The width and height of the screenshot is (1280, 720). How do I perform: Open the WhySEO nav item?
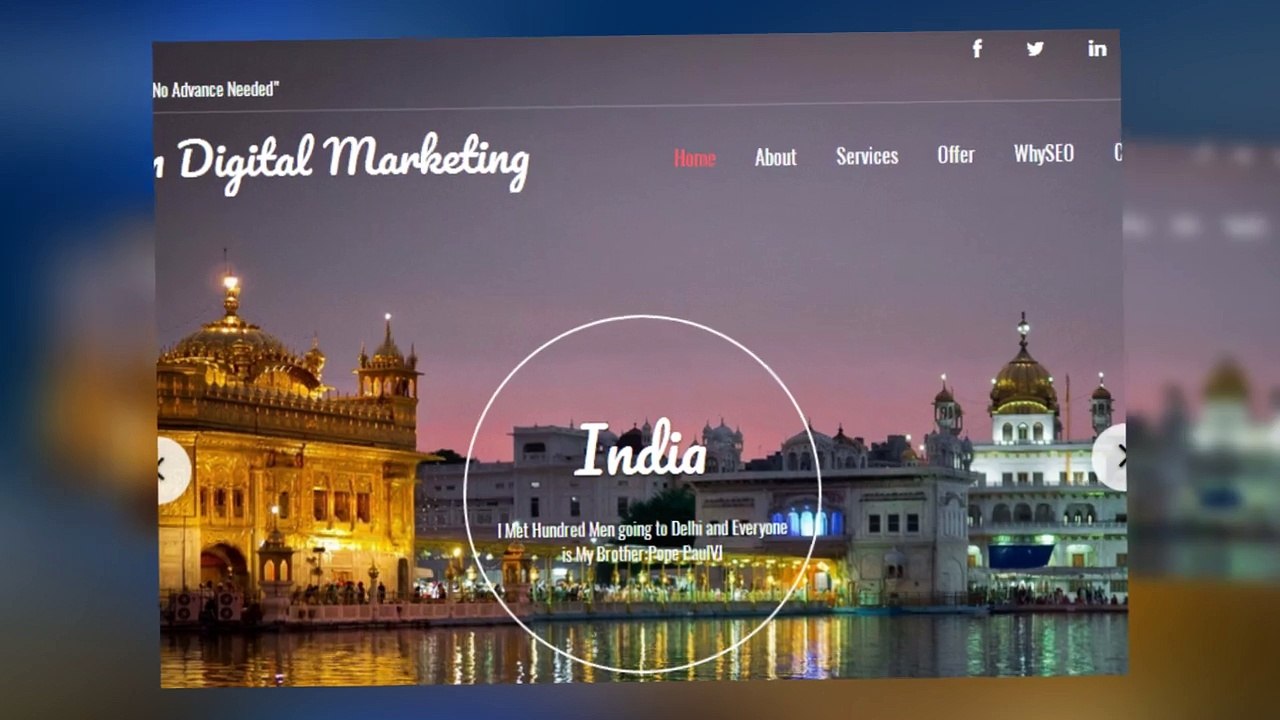[x=1043, y=153]
